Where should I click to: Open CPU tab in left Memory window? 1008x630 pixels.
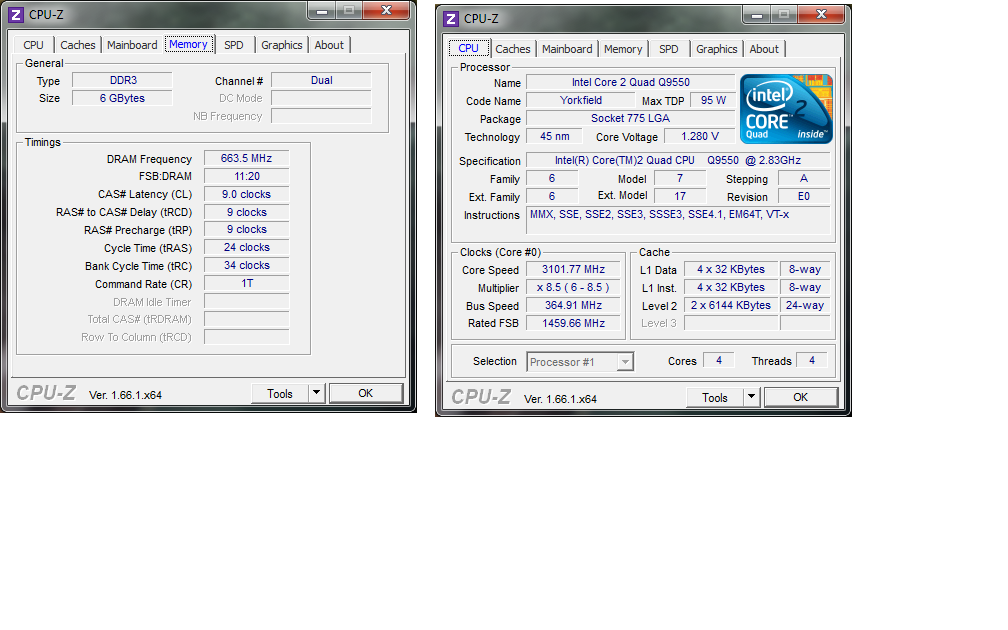(x=33, y=45)
